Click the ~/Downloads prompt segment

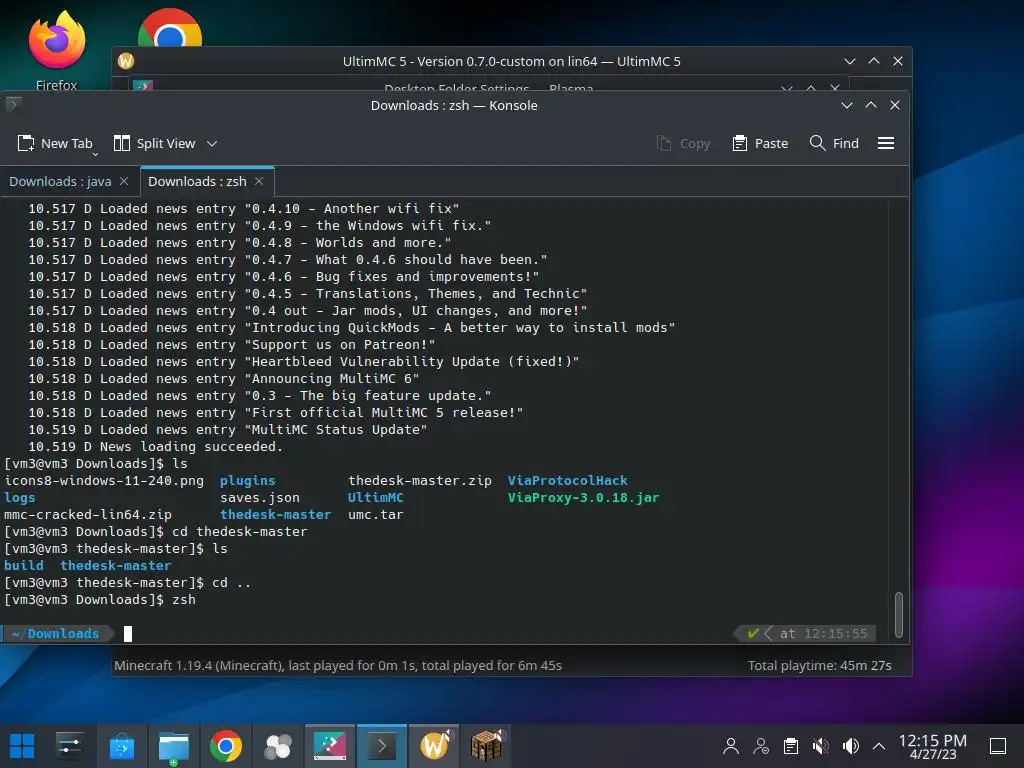pyautogui.click(x=56, y=633)
